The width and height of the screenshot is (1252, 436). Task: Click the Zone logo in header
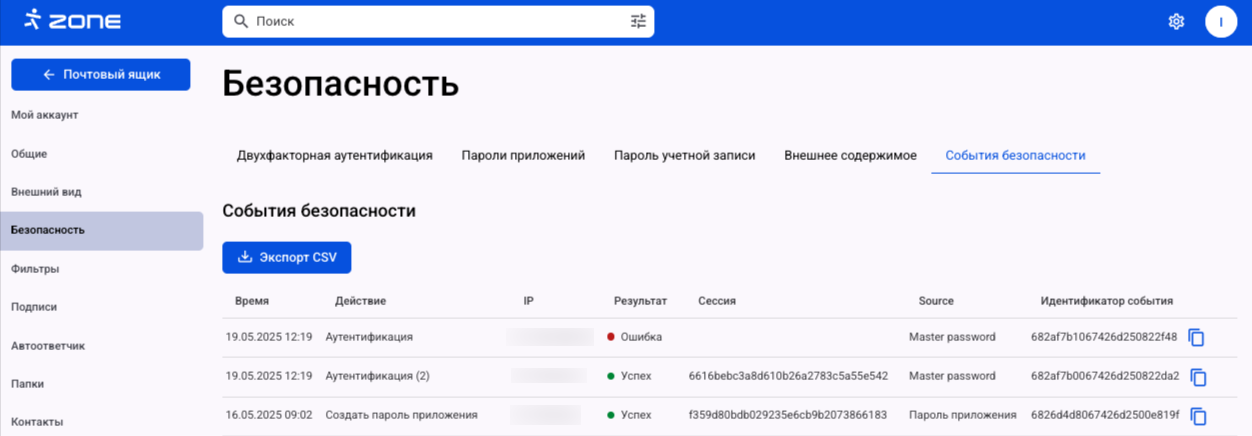tap(71, 20)
